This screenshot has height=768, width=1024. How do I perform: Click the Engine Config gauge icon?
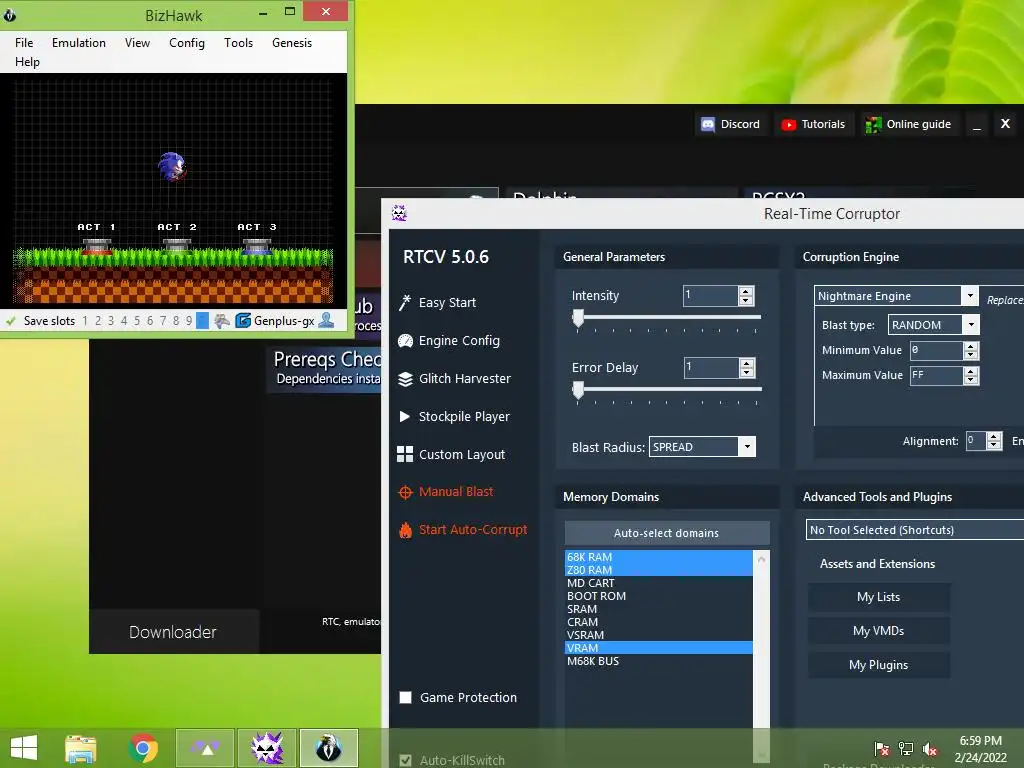click(405, 340)
